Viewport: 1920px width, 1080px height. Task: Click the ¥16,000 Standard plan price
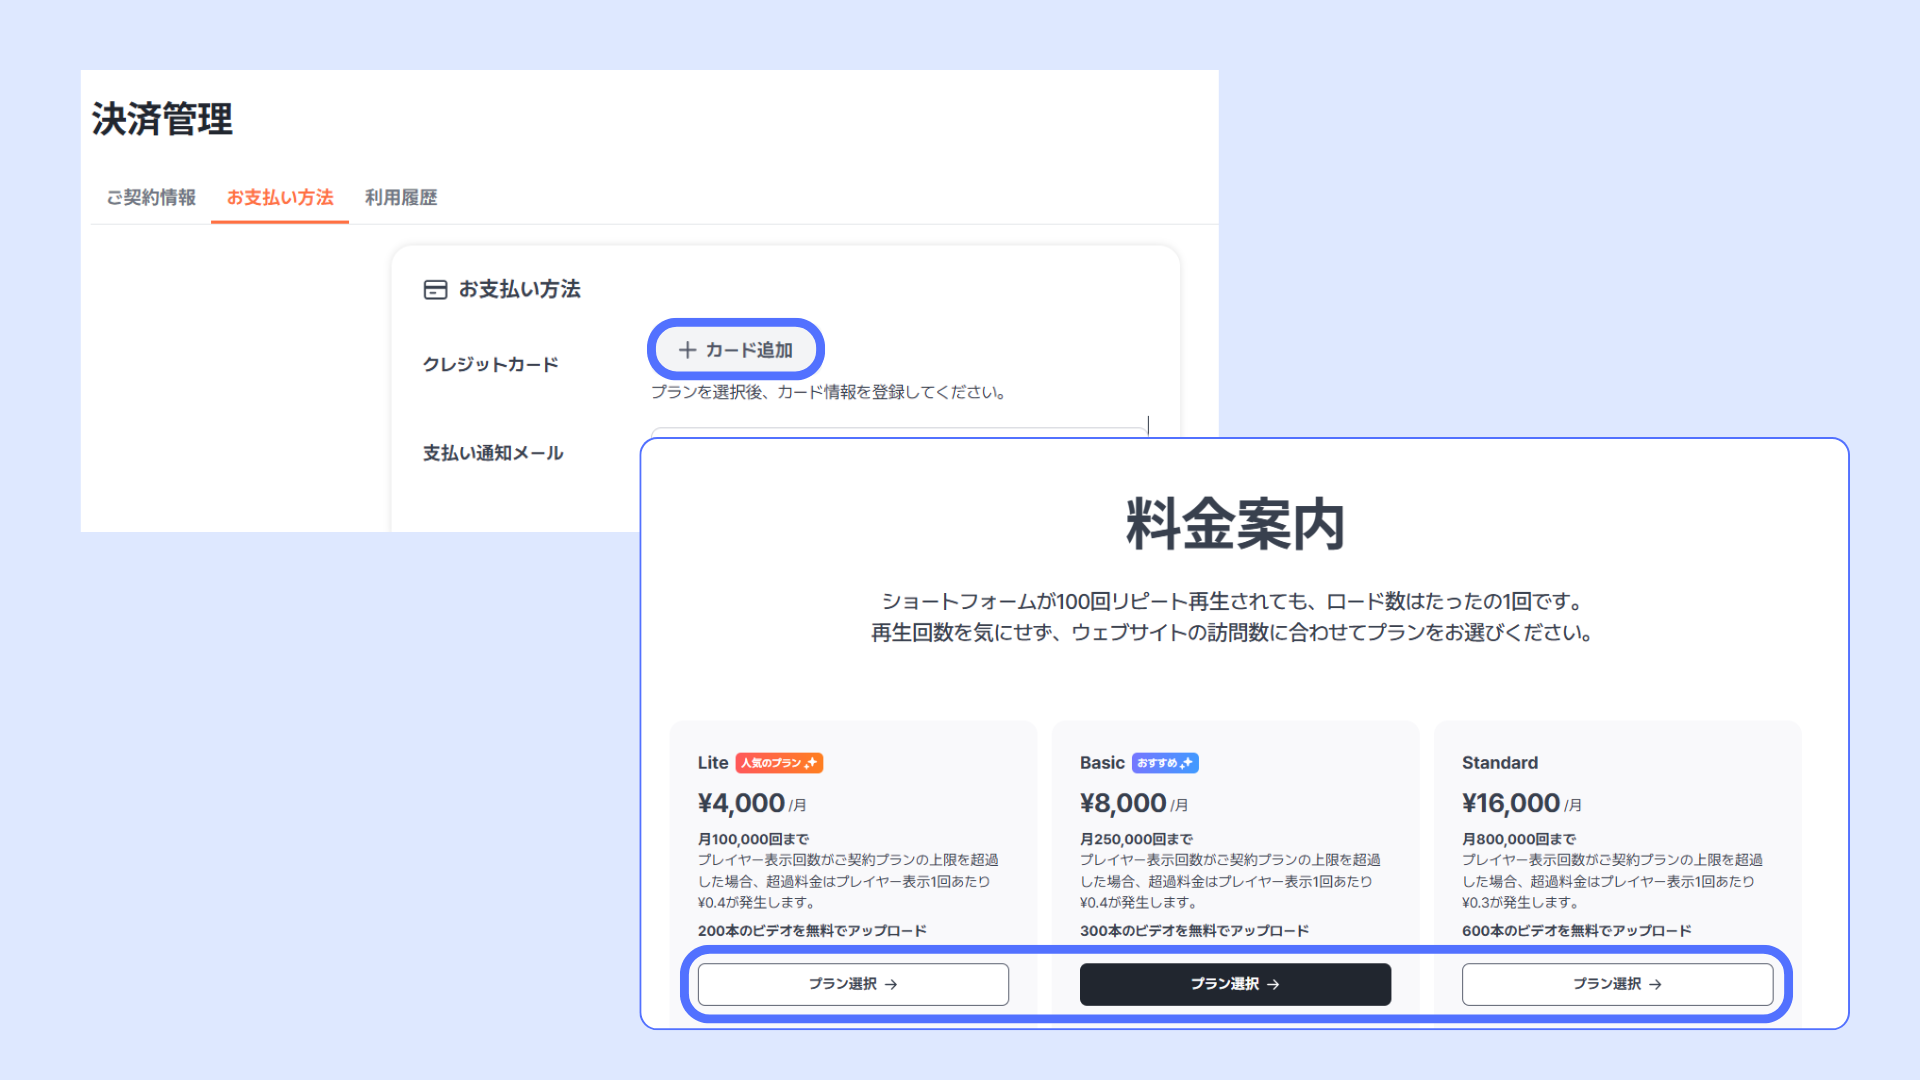(x=1510, y=803)
